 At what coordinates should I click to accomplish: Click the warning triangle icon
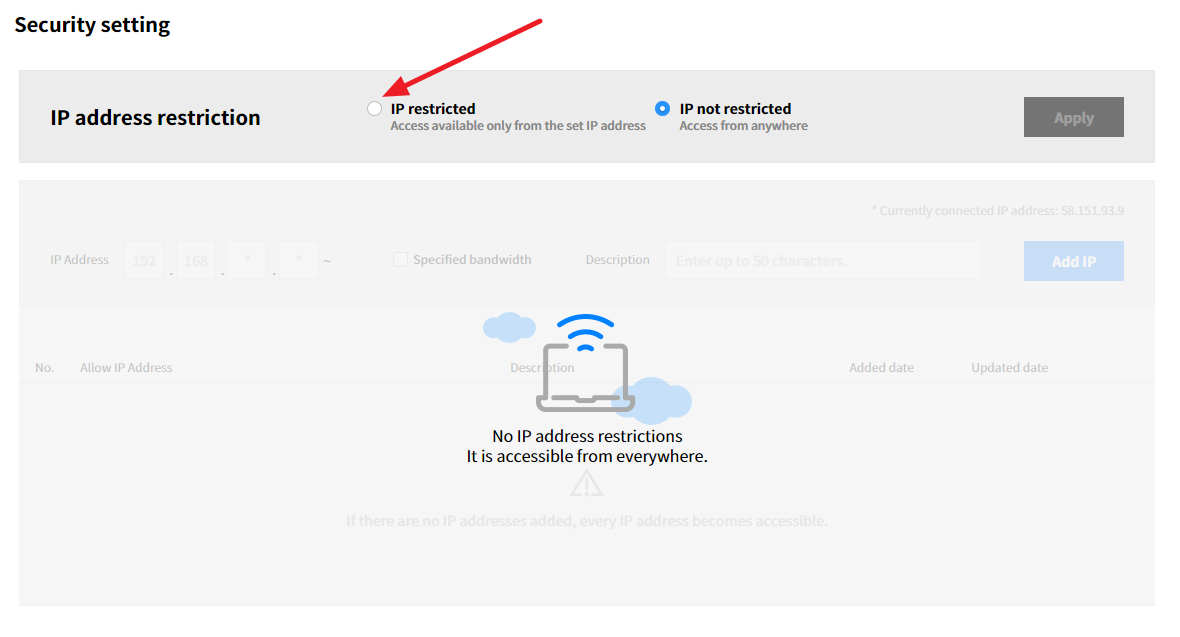pyautogui.click(x=586, y=483)
